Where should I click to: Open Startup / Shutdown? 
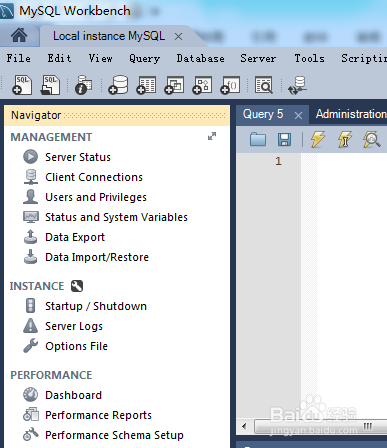coord(96,306)
